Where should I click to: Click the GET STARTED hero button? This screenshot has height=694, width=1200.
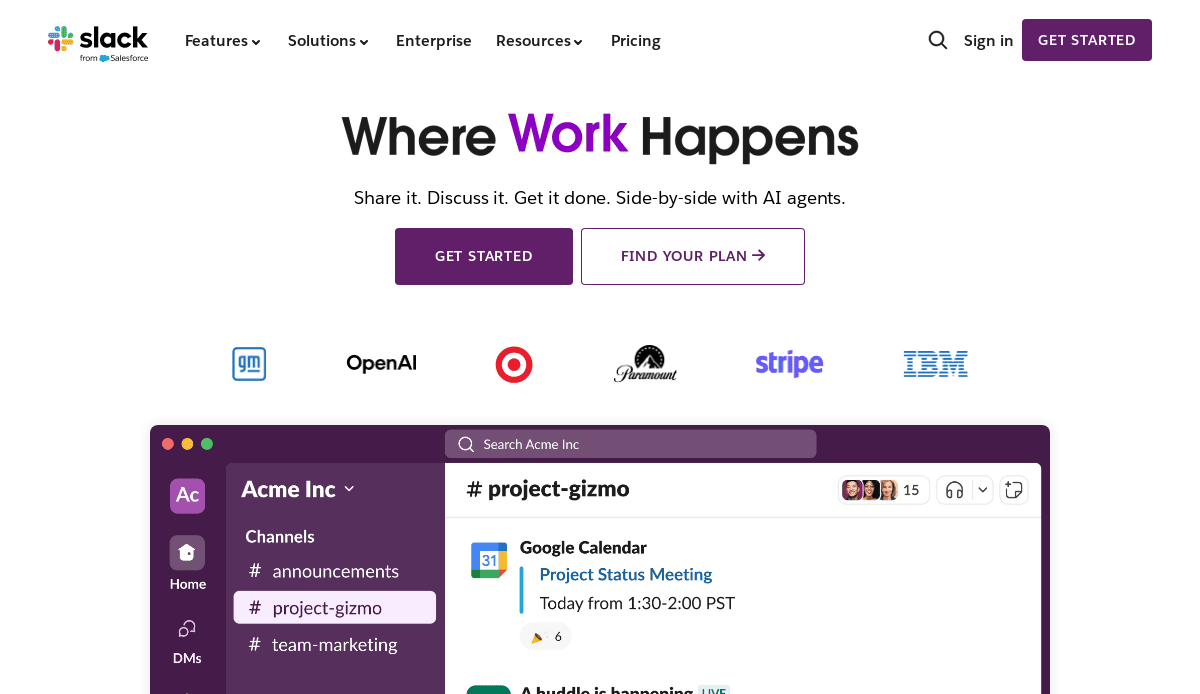click(483, 256)
